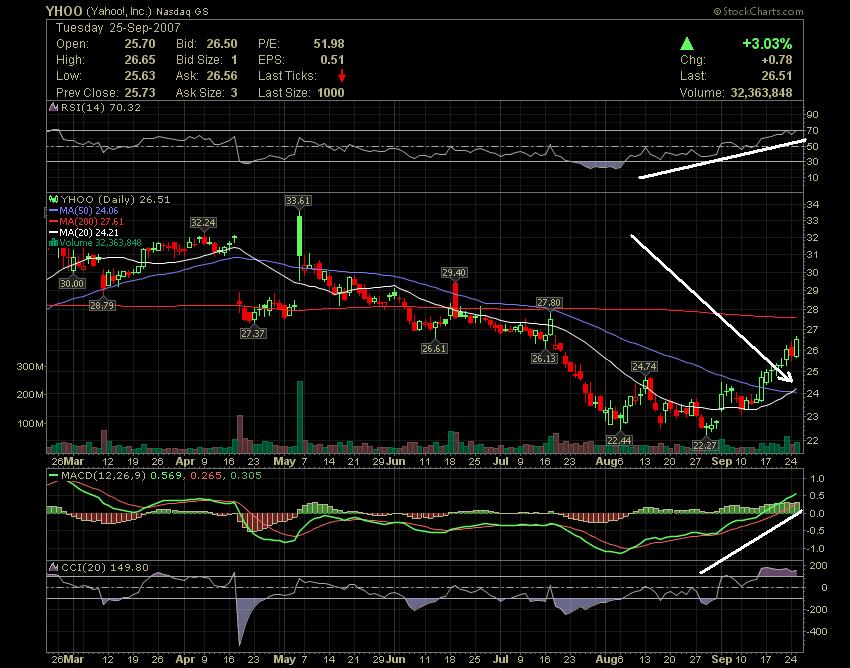
Task: Click the Open value 25.70
Action: (140, 44)
